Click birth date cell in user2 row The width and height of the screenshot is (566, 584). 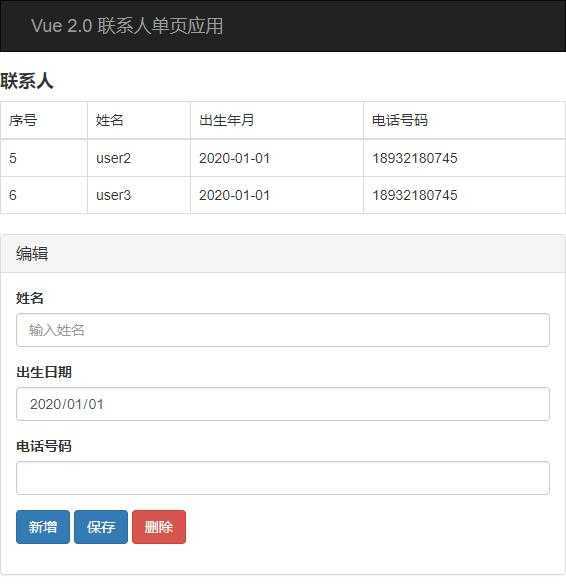[x=277, y=158]
